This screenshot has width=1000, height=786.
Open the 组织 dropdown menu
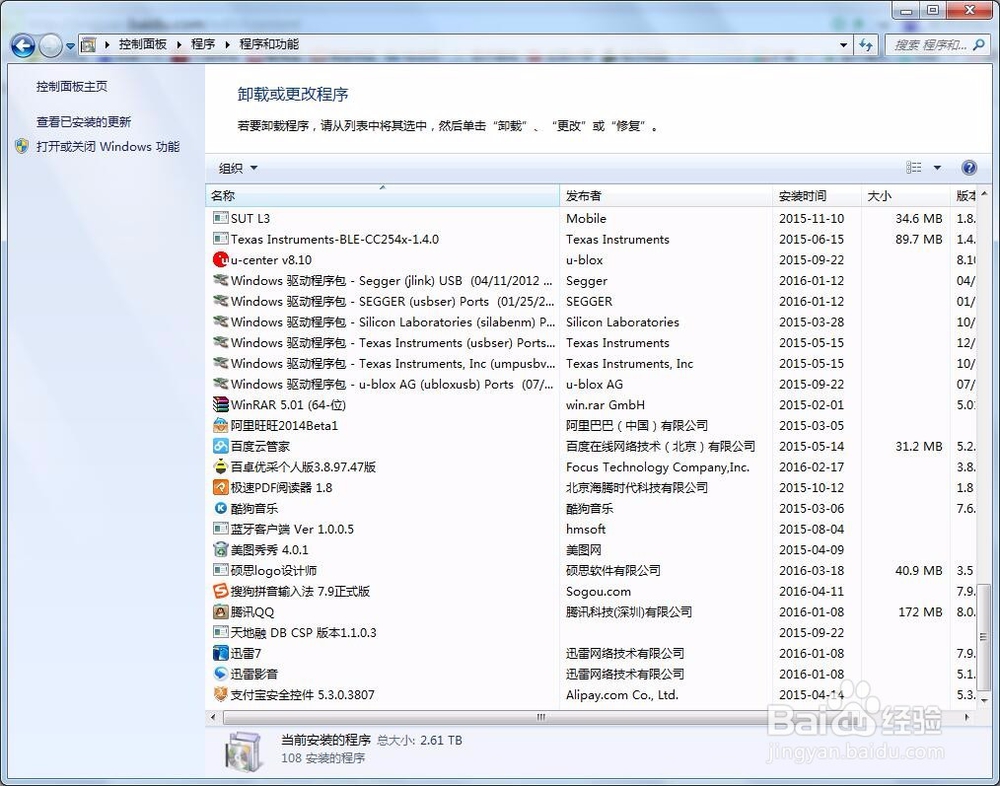pos(238,168)
